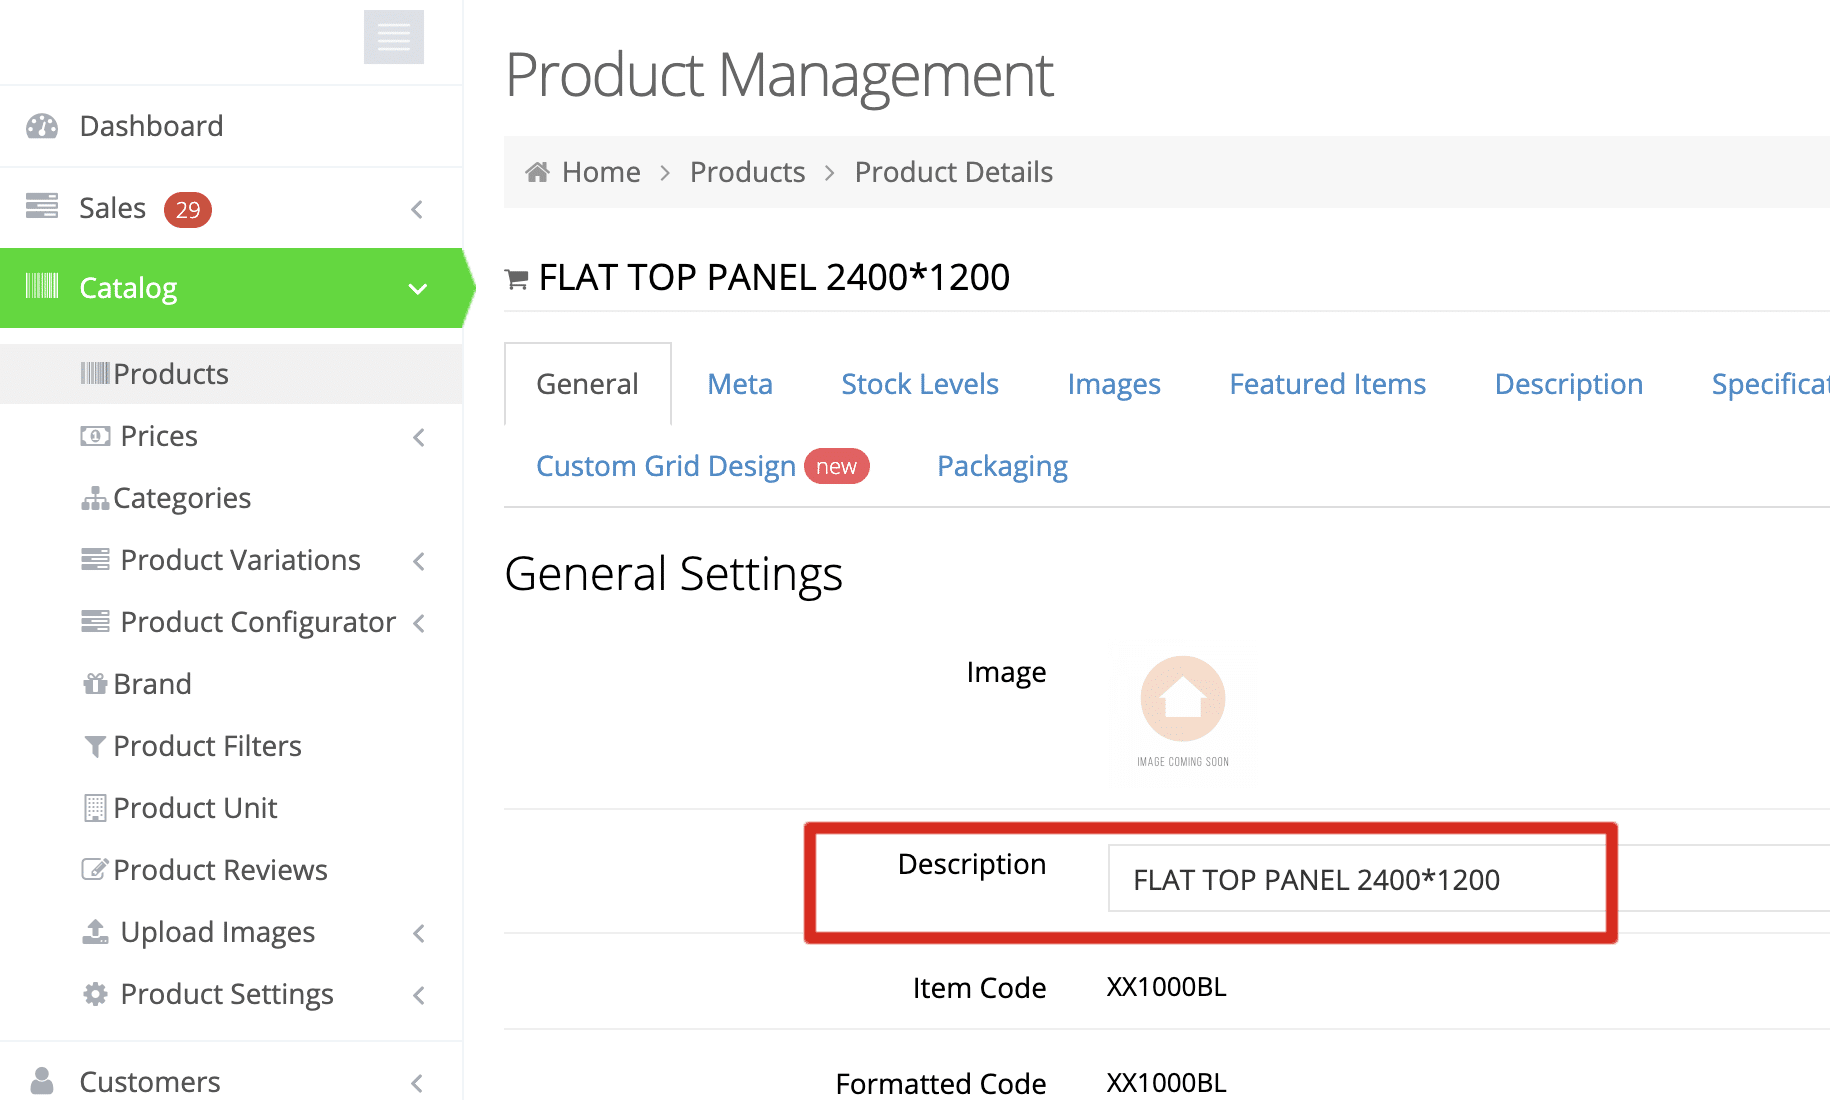Select the Product Unit icon
This screenshot has width=1830, height=1100.
pyautogui.click(x=94, y=807)
